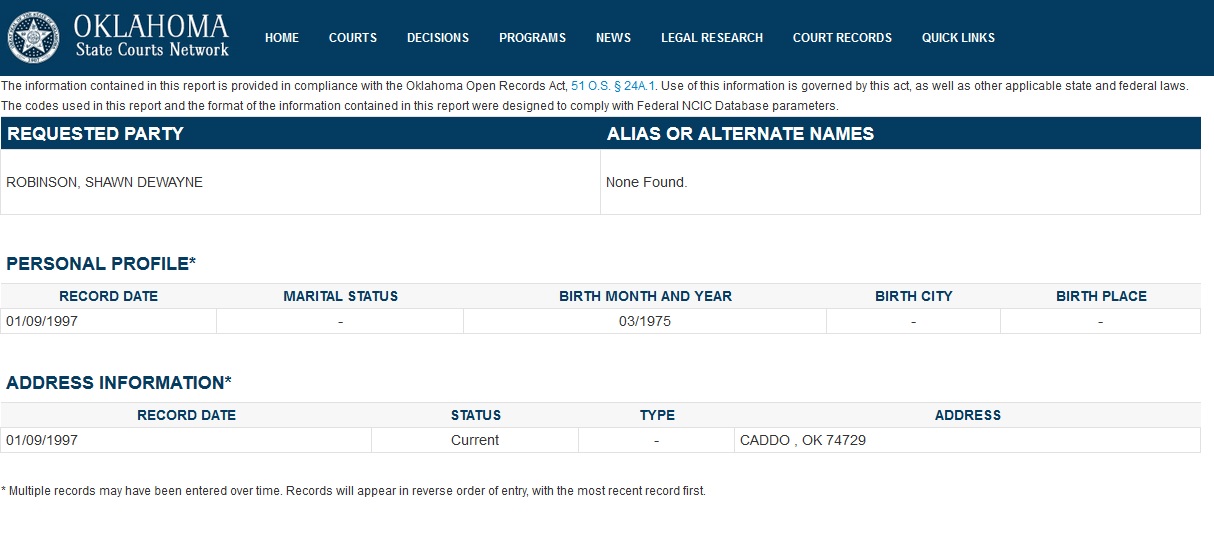Open the LEGAL RESEARCH menu

point(712,38)
